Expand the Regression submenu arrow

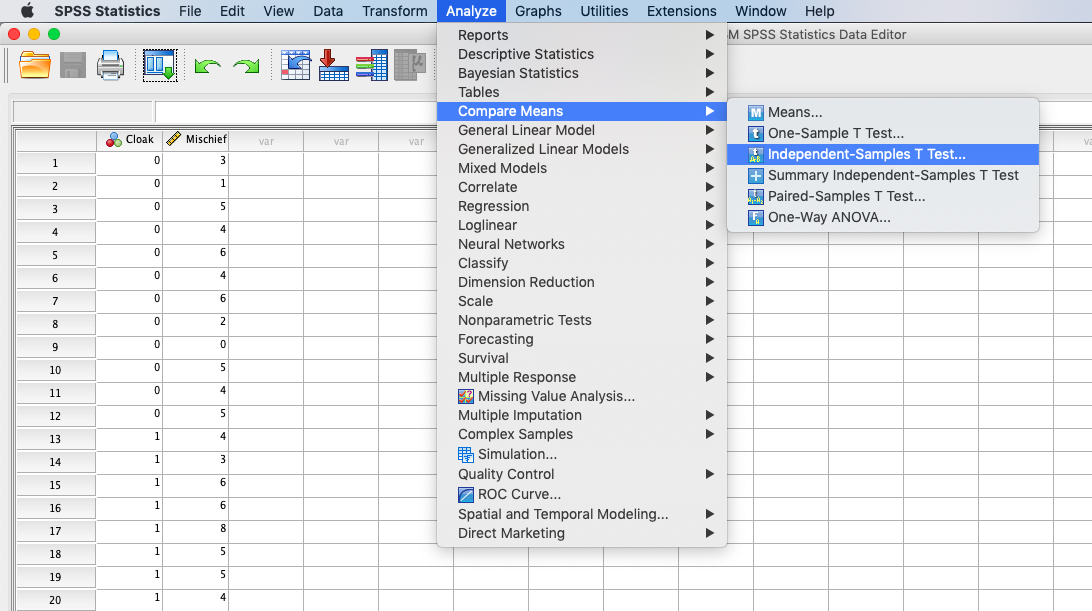tap(710, 206)
